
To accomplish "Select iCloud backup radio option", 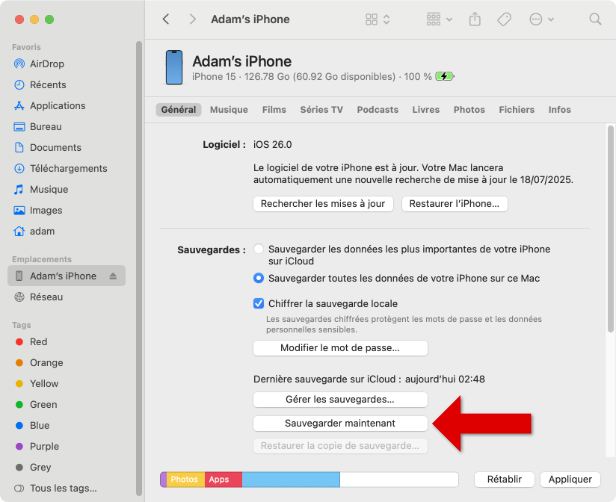I will pos(258,249).
